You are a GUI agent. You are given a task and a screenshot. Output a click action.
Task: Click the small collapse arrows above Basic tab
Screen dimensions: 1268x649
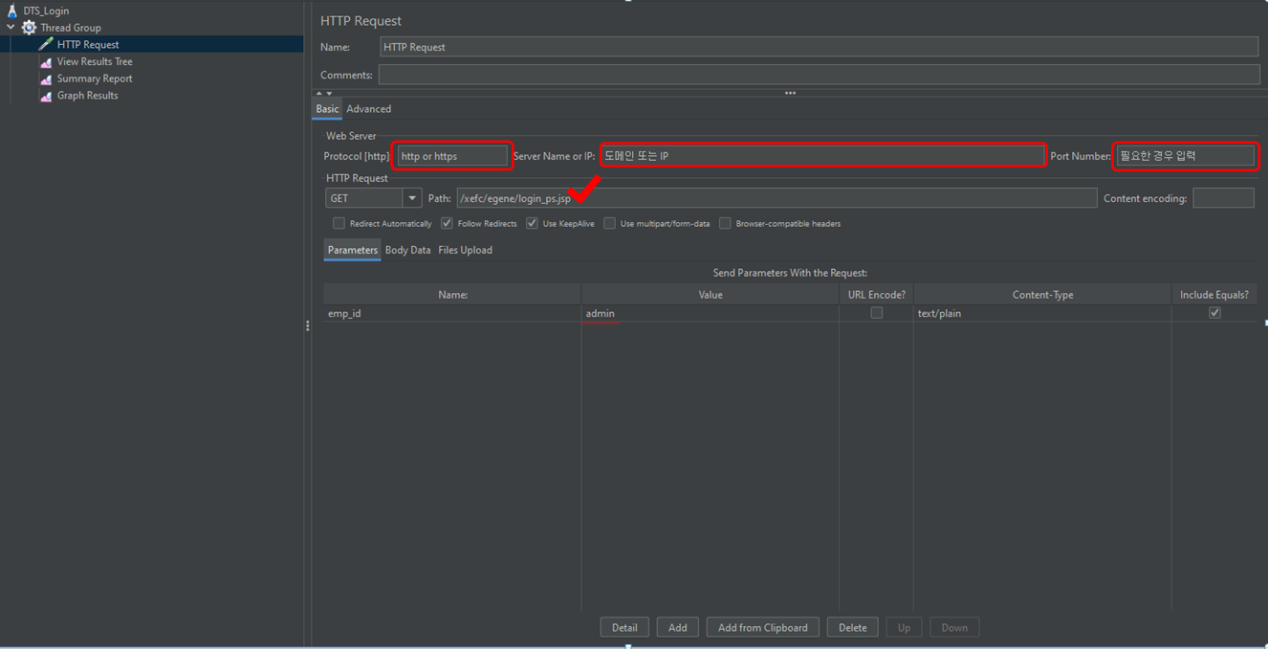coord(323,93)
